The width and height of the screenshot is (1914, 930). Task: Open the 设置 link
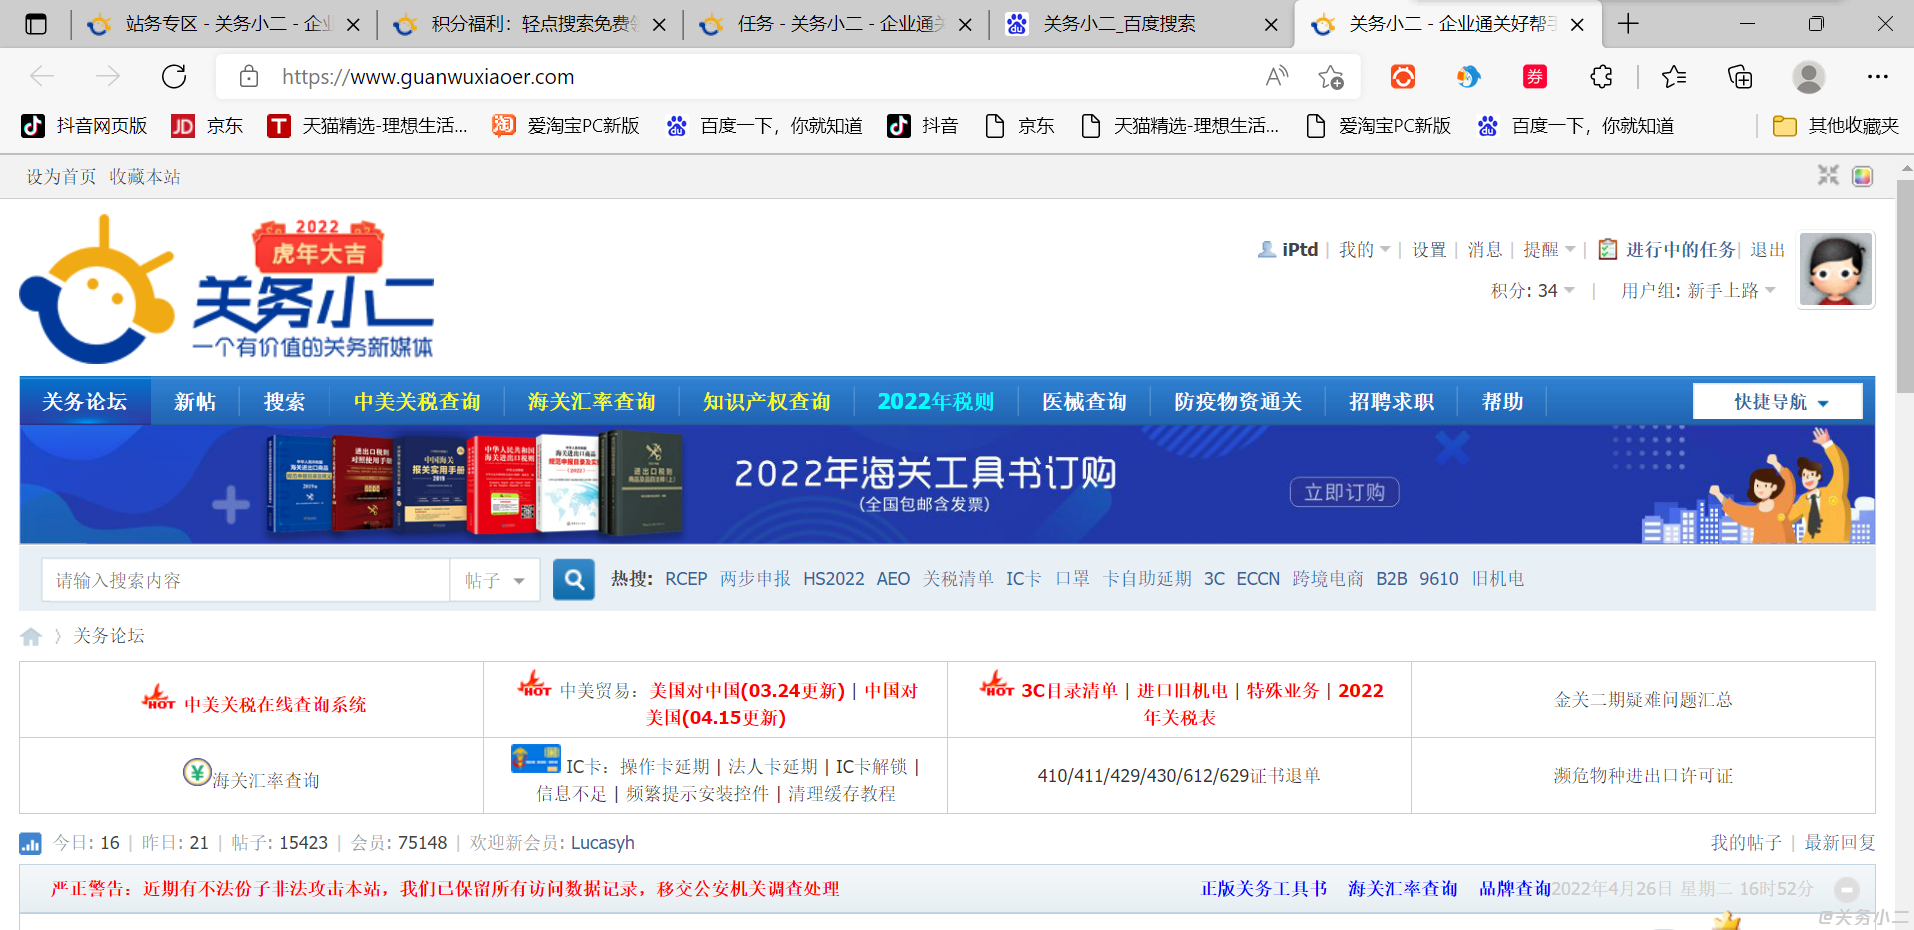[1429, 250]
